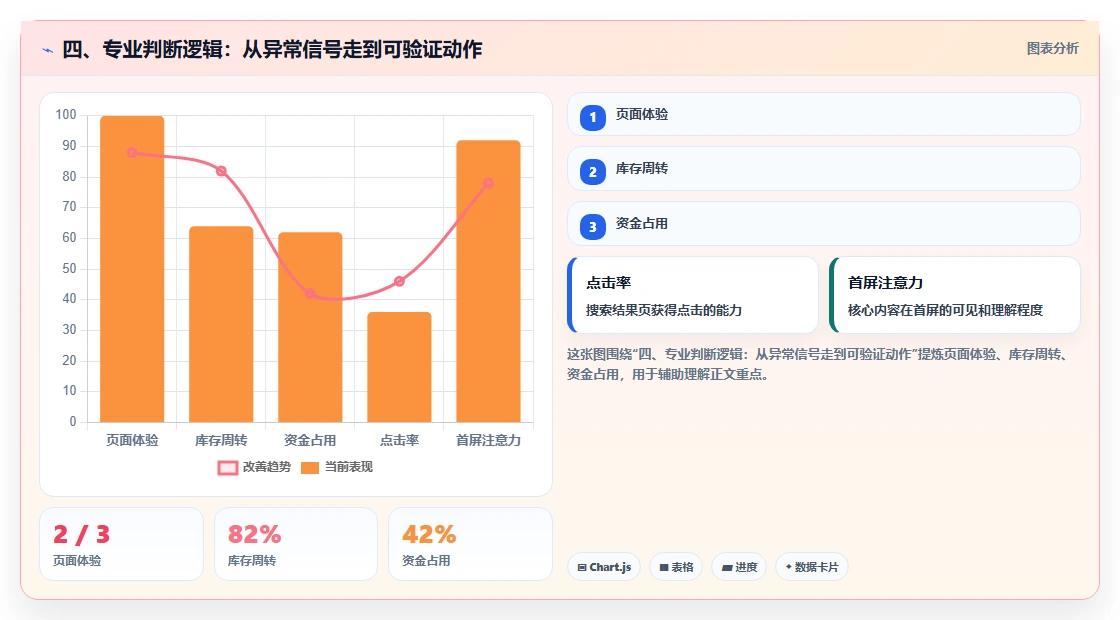Click the 表格 tag
The width and height of the screenshot is (1120, 620).
[676, 567]
